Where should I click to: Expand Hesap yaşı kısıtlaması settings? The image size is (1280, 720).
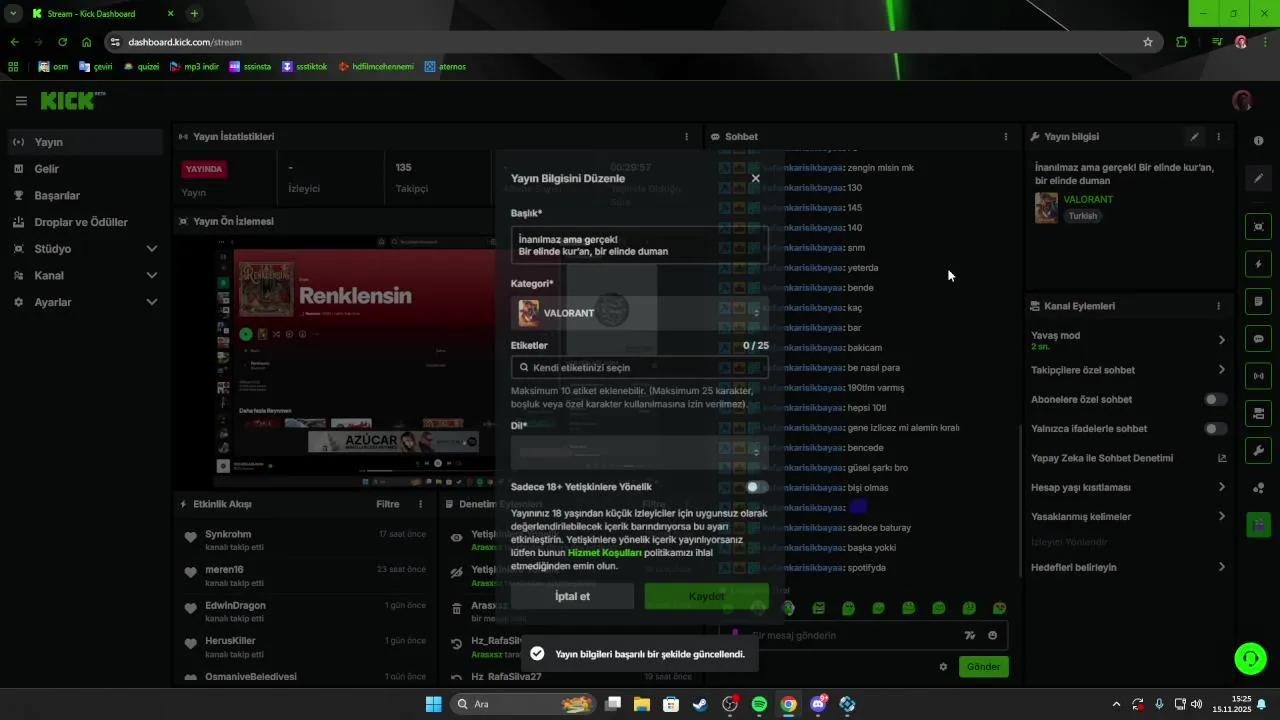pos(1128,487)
